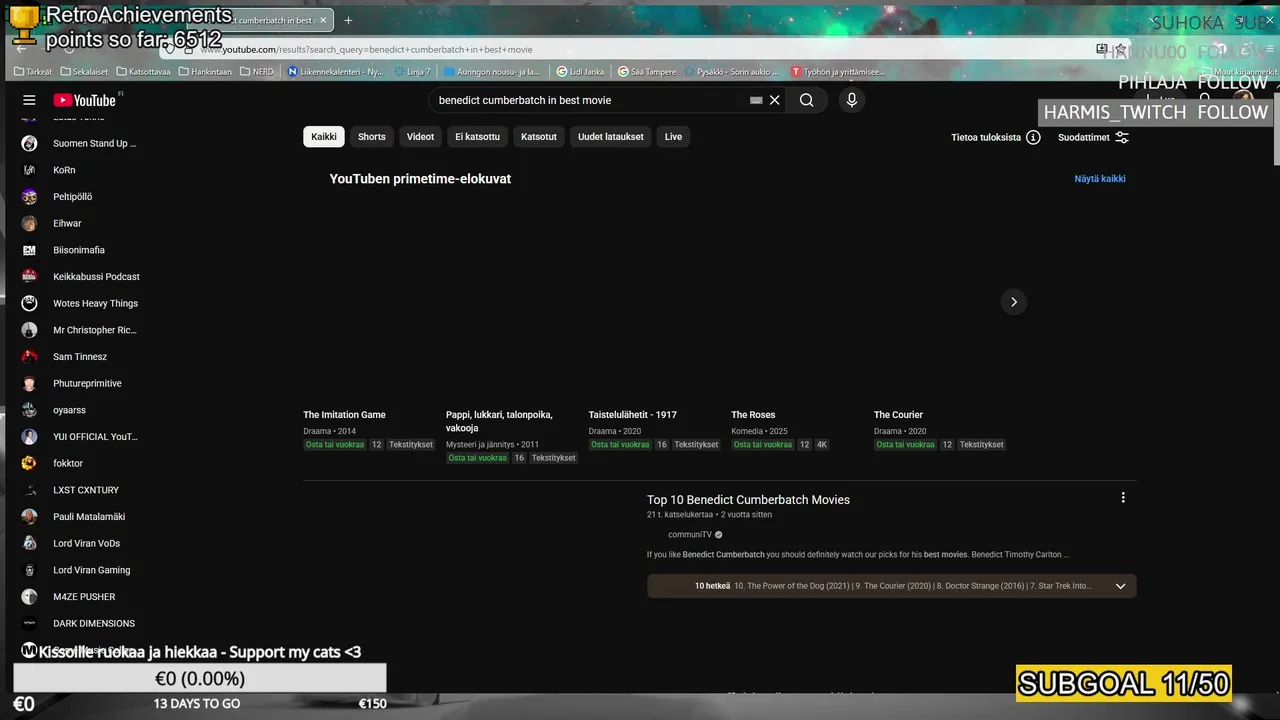Viewport: 1280px width, 720px height.
Task: Clear the search query with the X
Action: [774, 100]
